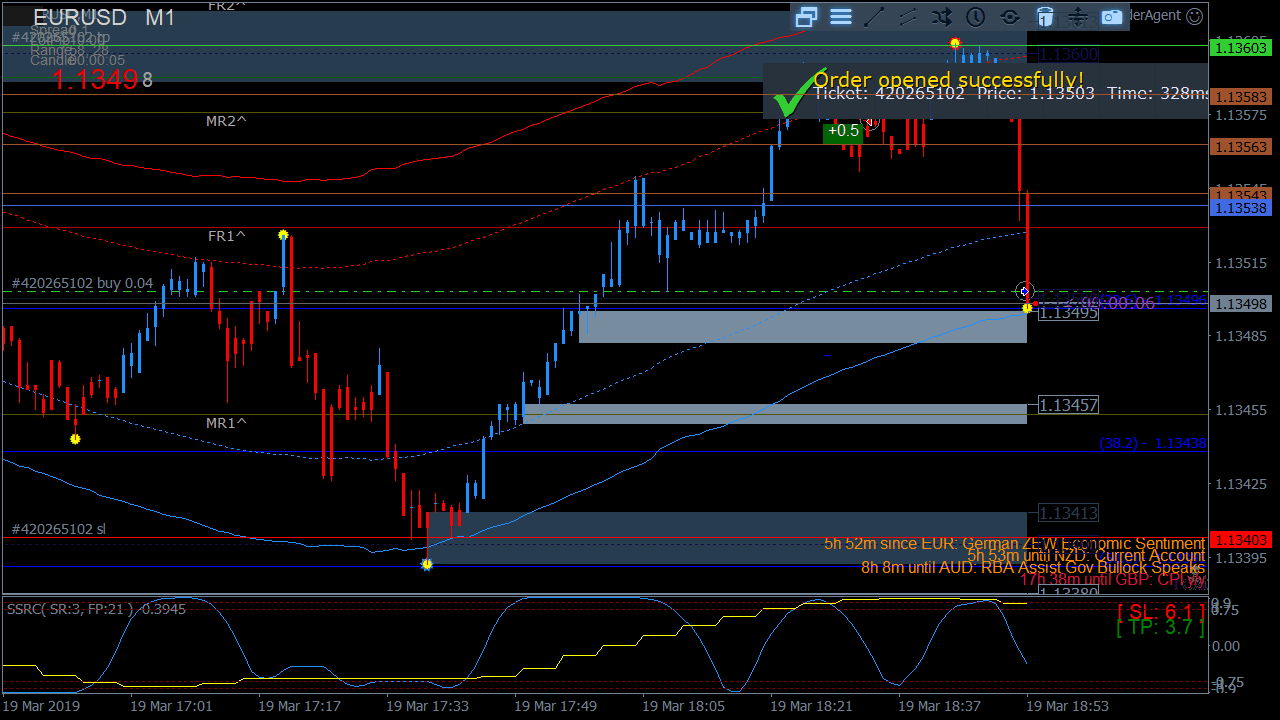Click the shuffle arrows toolbar icon
The image size is (1280, 720).
tap(942, 16)
